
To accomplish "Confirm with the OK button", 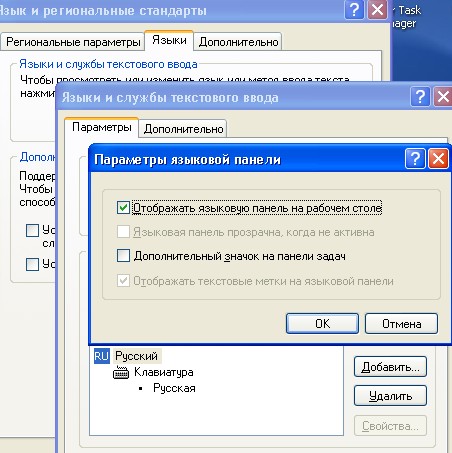I will pyautogui.click(x=322, y=323).
